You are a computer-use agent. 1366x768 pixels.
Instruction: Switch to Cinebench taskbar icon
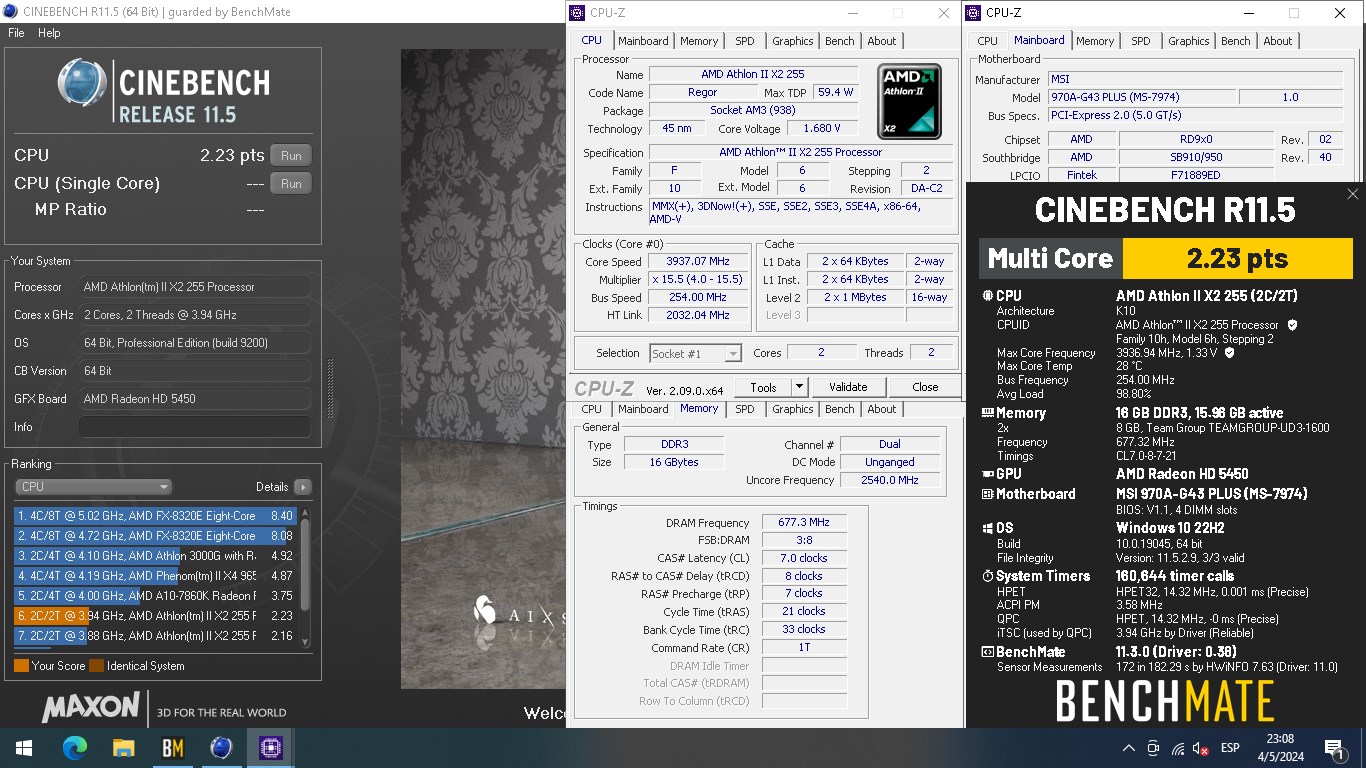point(221,748)
